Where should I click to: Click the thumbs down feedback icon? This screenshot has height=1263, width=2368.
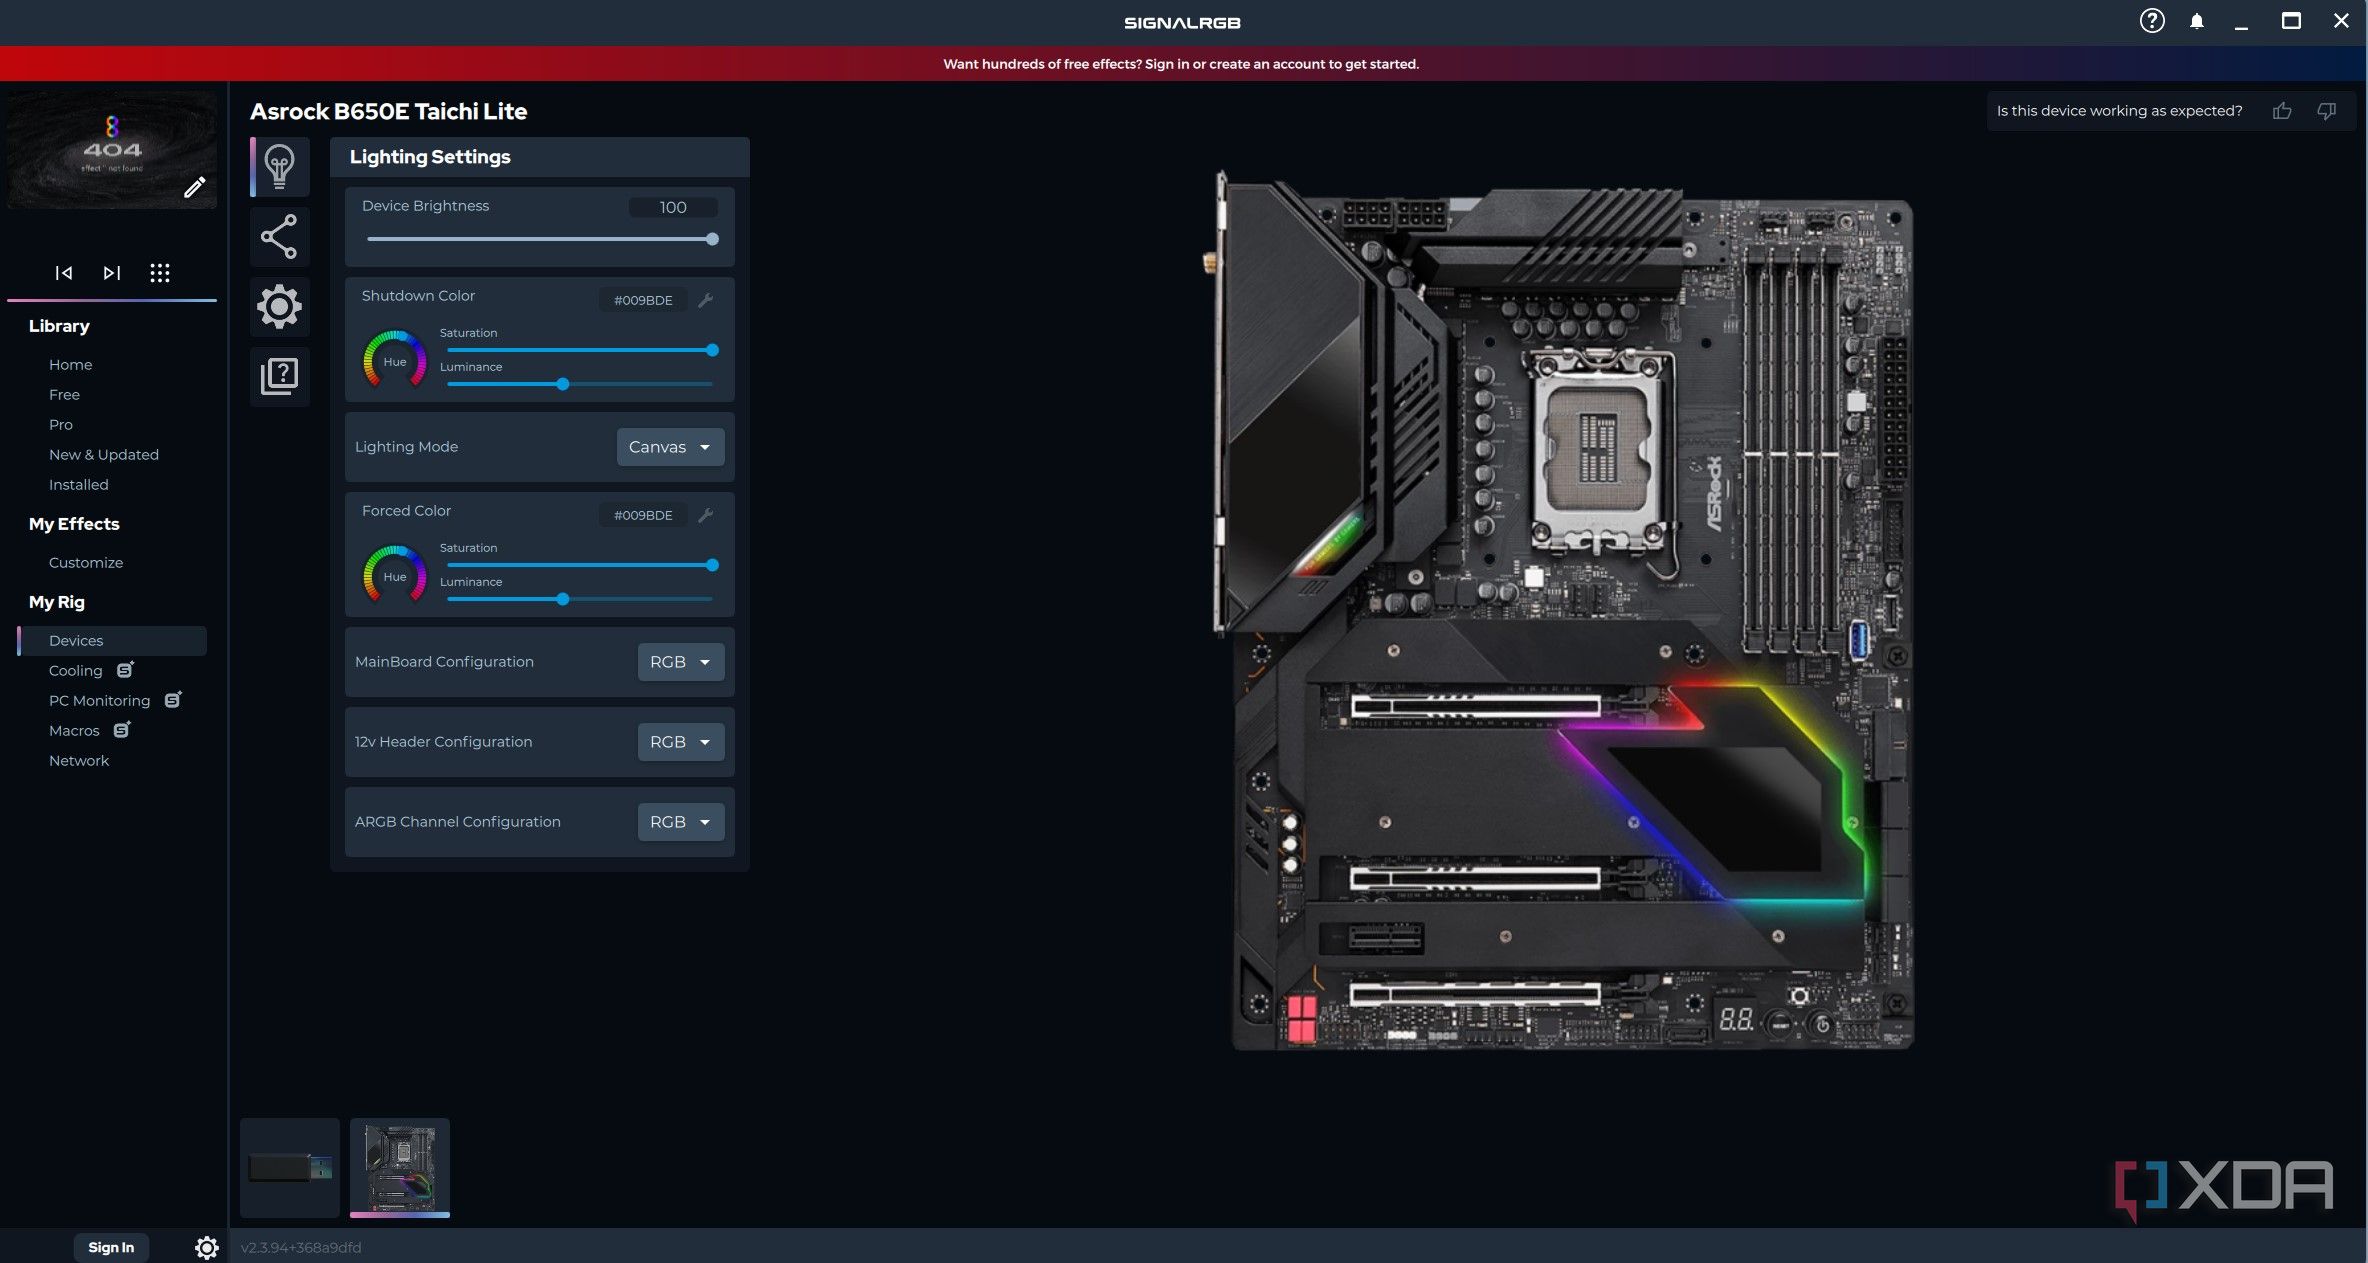tap(2326, 111)
